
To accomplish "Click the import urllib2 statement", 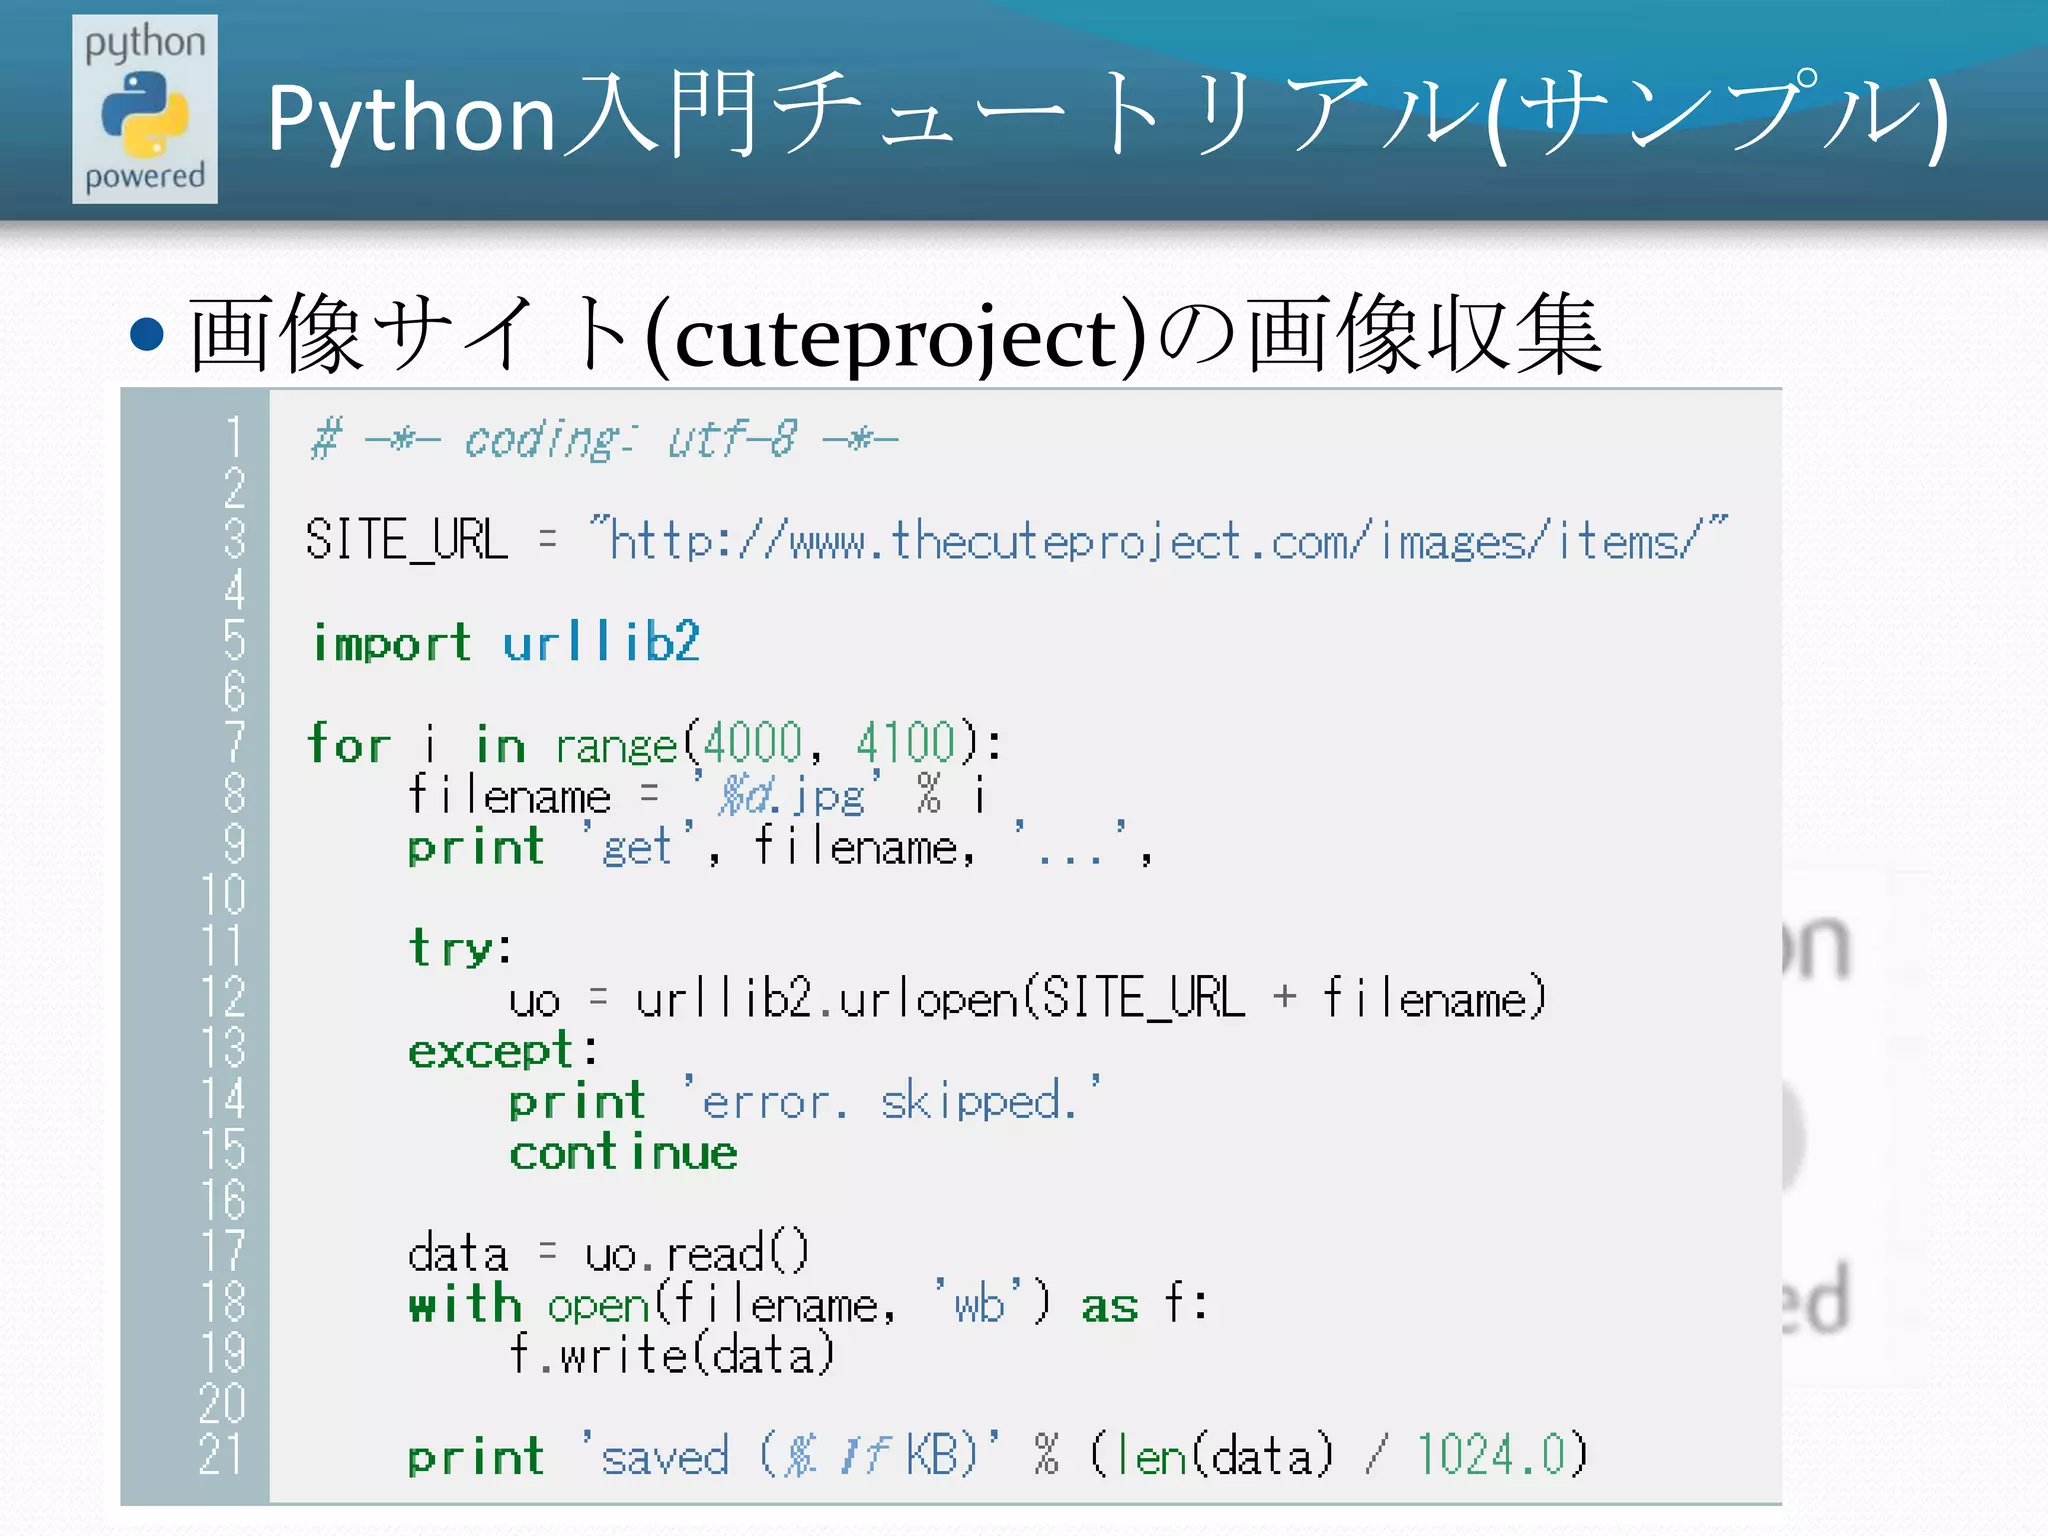I will 505,643.
